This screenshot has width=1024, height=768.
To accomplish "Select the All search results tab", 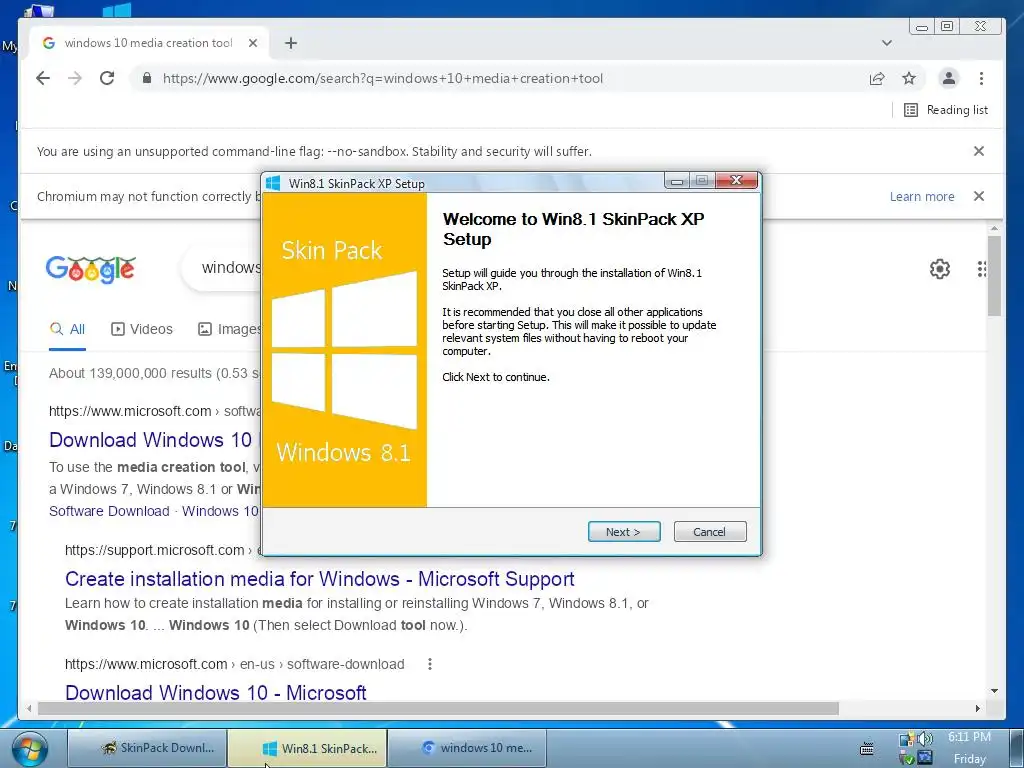I will [68, 329].
